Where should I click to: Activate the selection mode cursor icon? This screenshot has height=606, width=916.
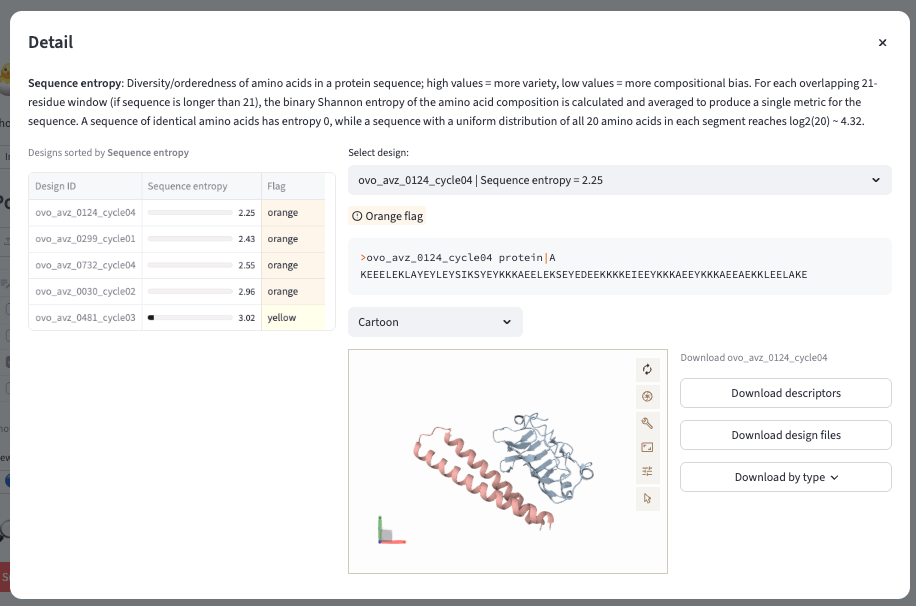[647, 497]
